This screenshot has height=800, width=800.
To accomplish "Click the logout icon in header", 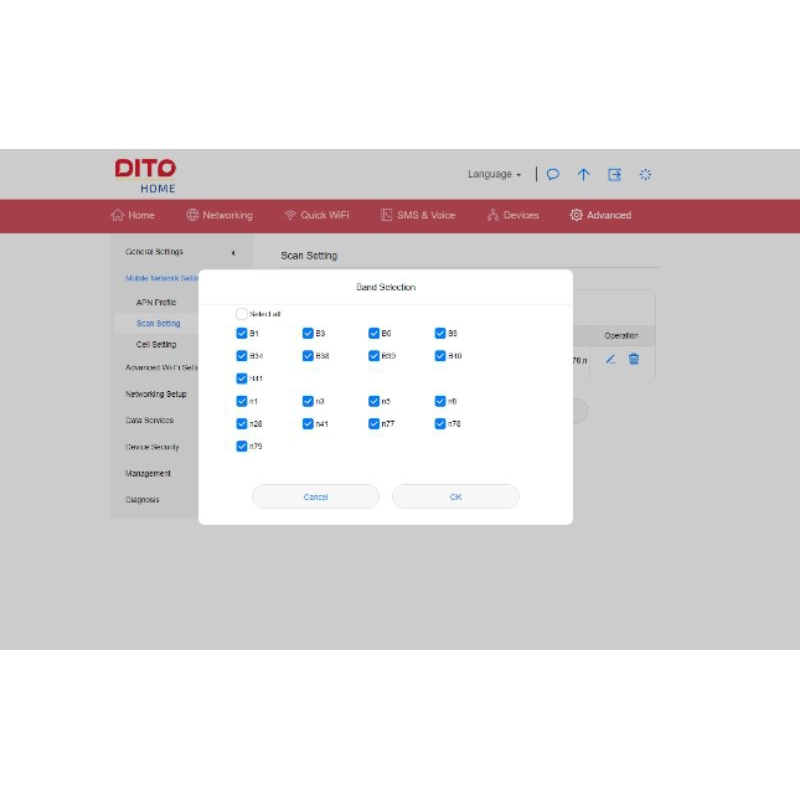I will click(x=615, y=174).
